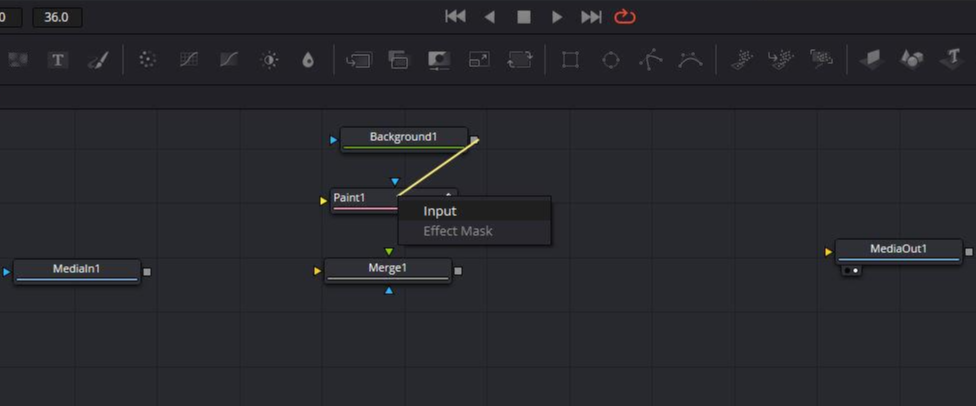976x406 pixels.
Task: Add a Color Corrector node
Action: 147,60
